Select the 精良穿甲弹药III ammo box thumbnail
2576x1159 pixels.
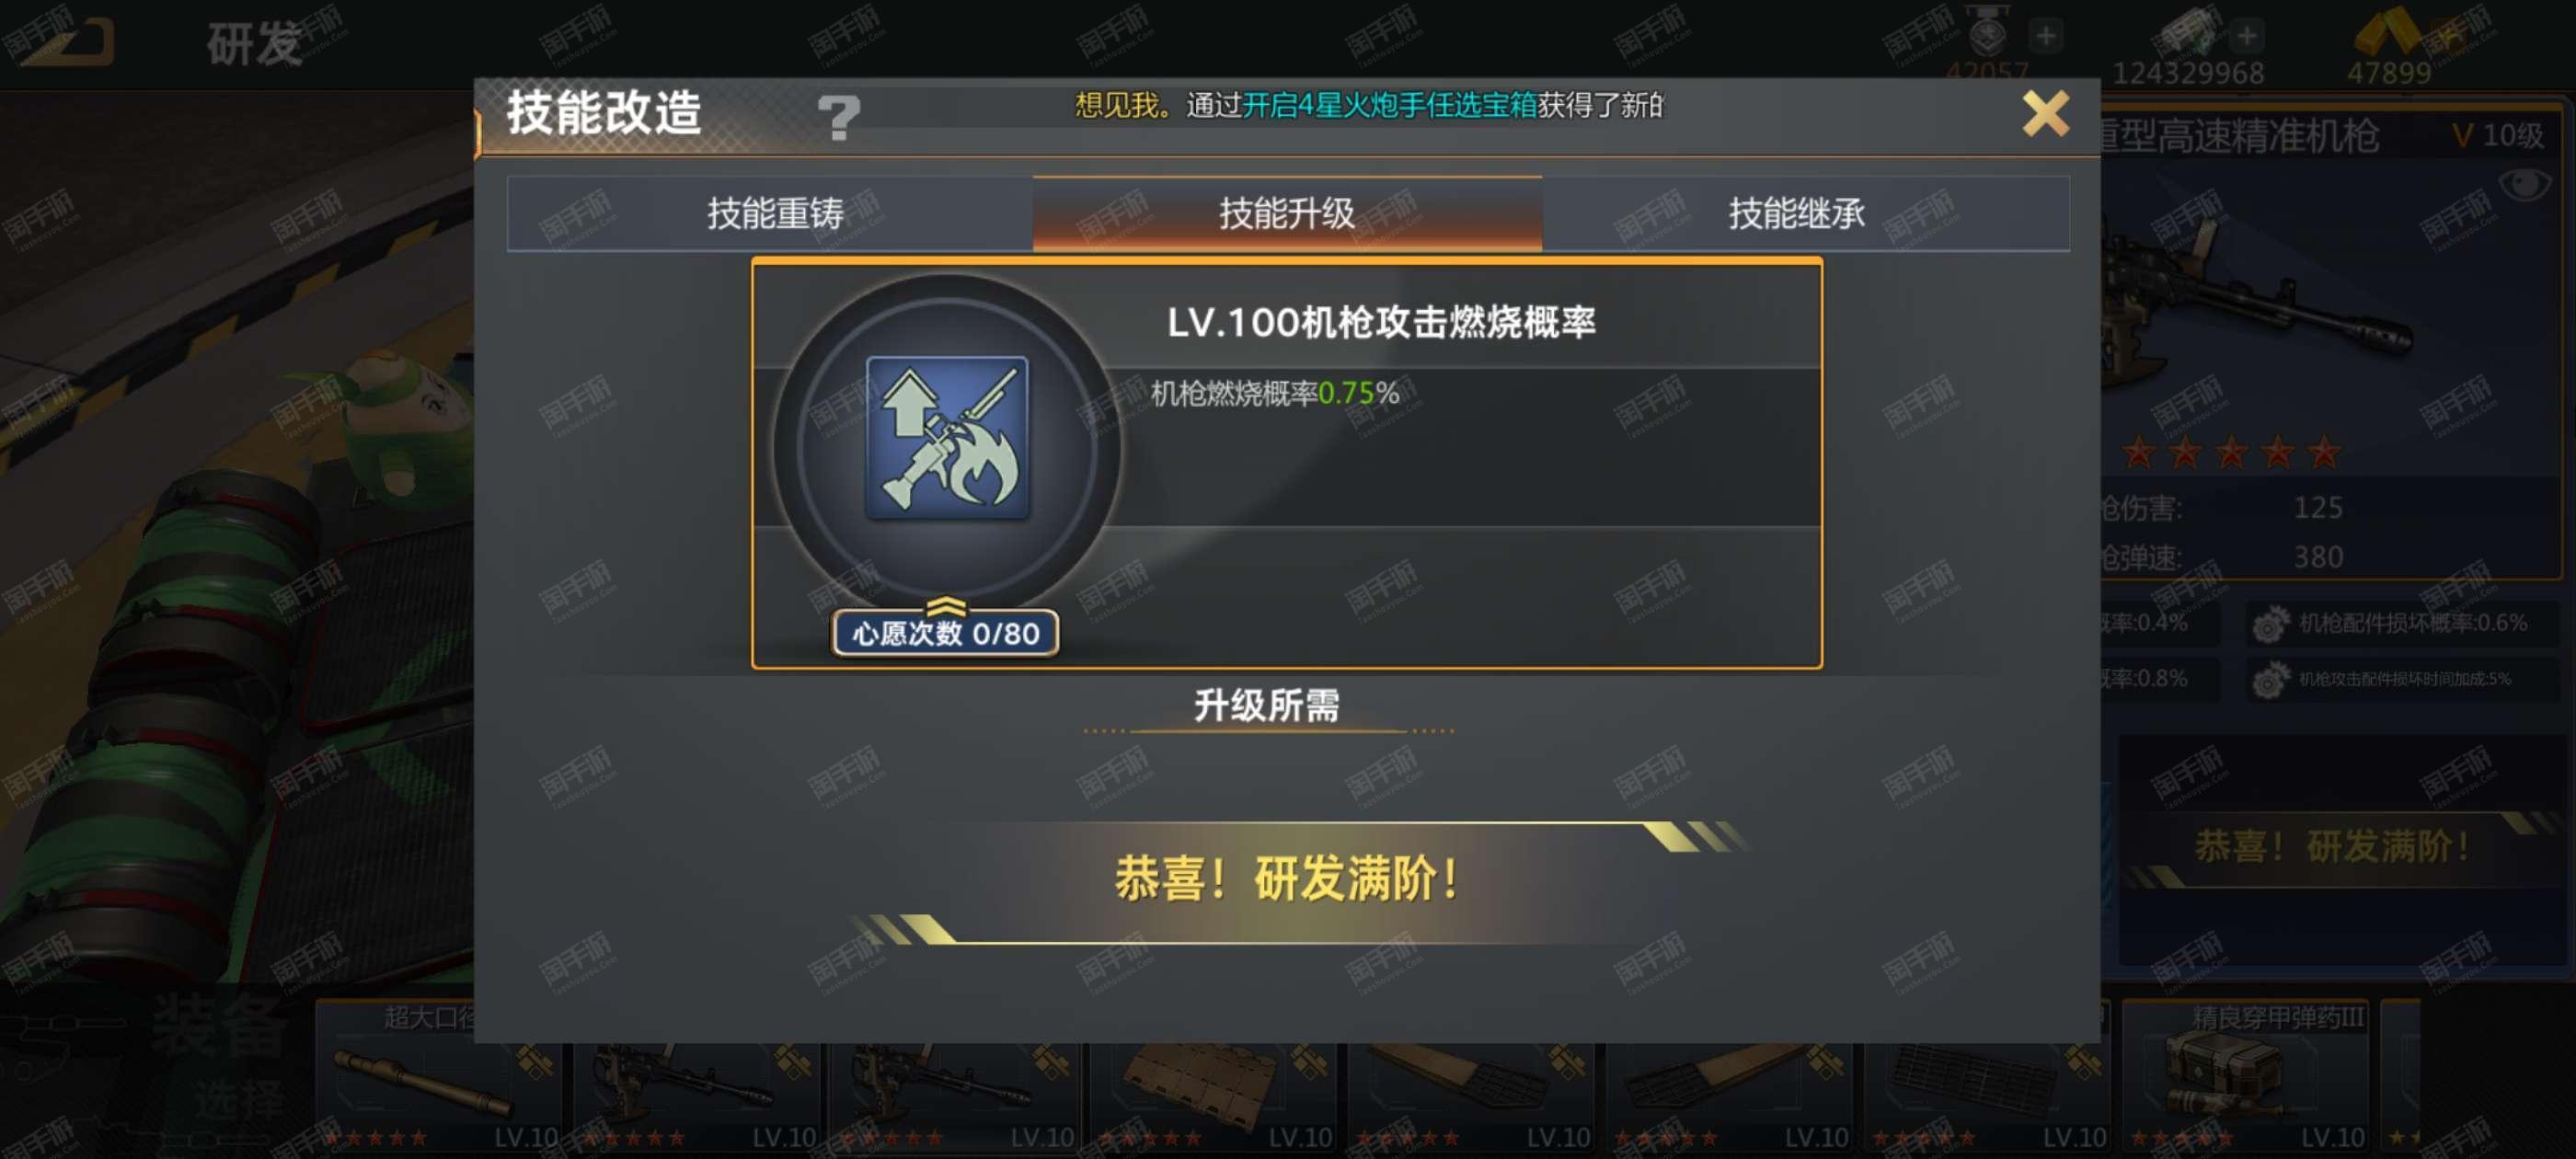[2244, 1075]
